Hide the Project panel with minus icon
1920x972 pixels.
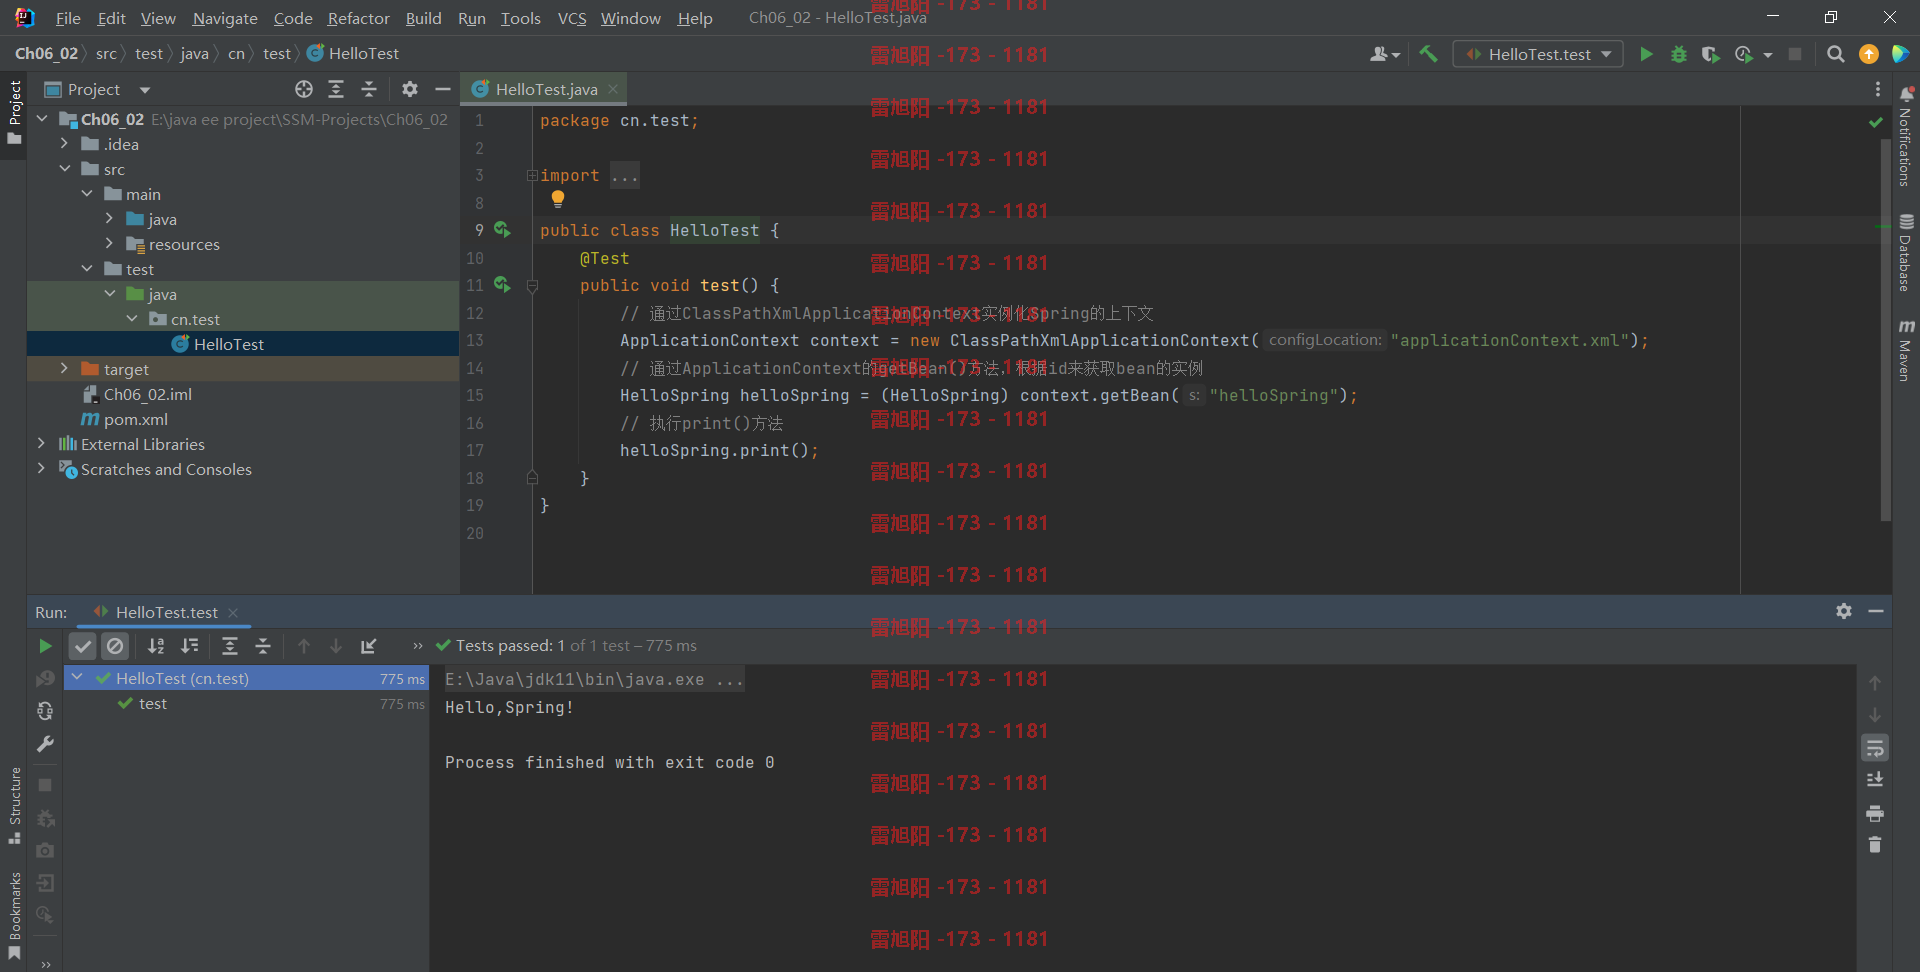[443, 89]
